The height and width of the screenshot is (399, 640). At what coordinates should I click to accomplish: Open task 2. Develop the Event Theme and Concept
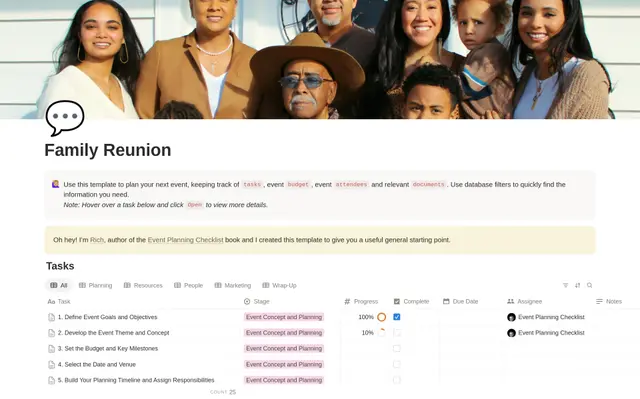click(113, 333)
